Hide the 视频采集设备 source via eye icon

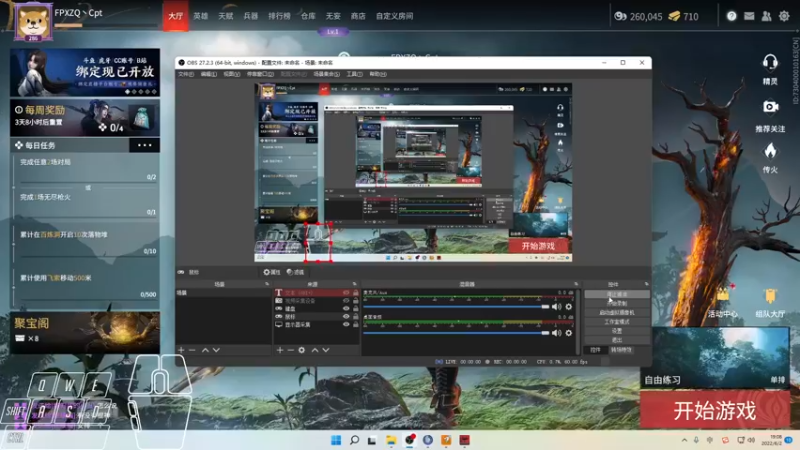pyautogui.click(x=346, y=301)
